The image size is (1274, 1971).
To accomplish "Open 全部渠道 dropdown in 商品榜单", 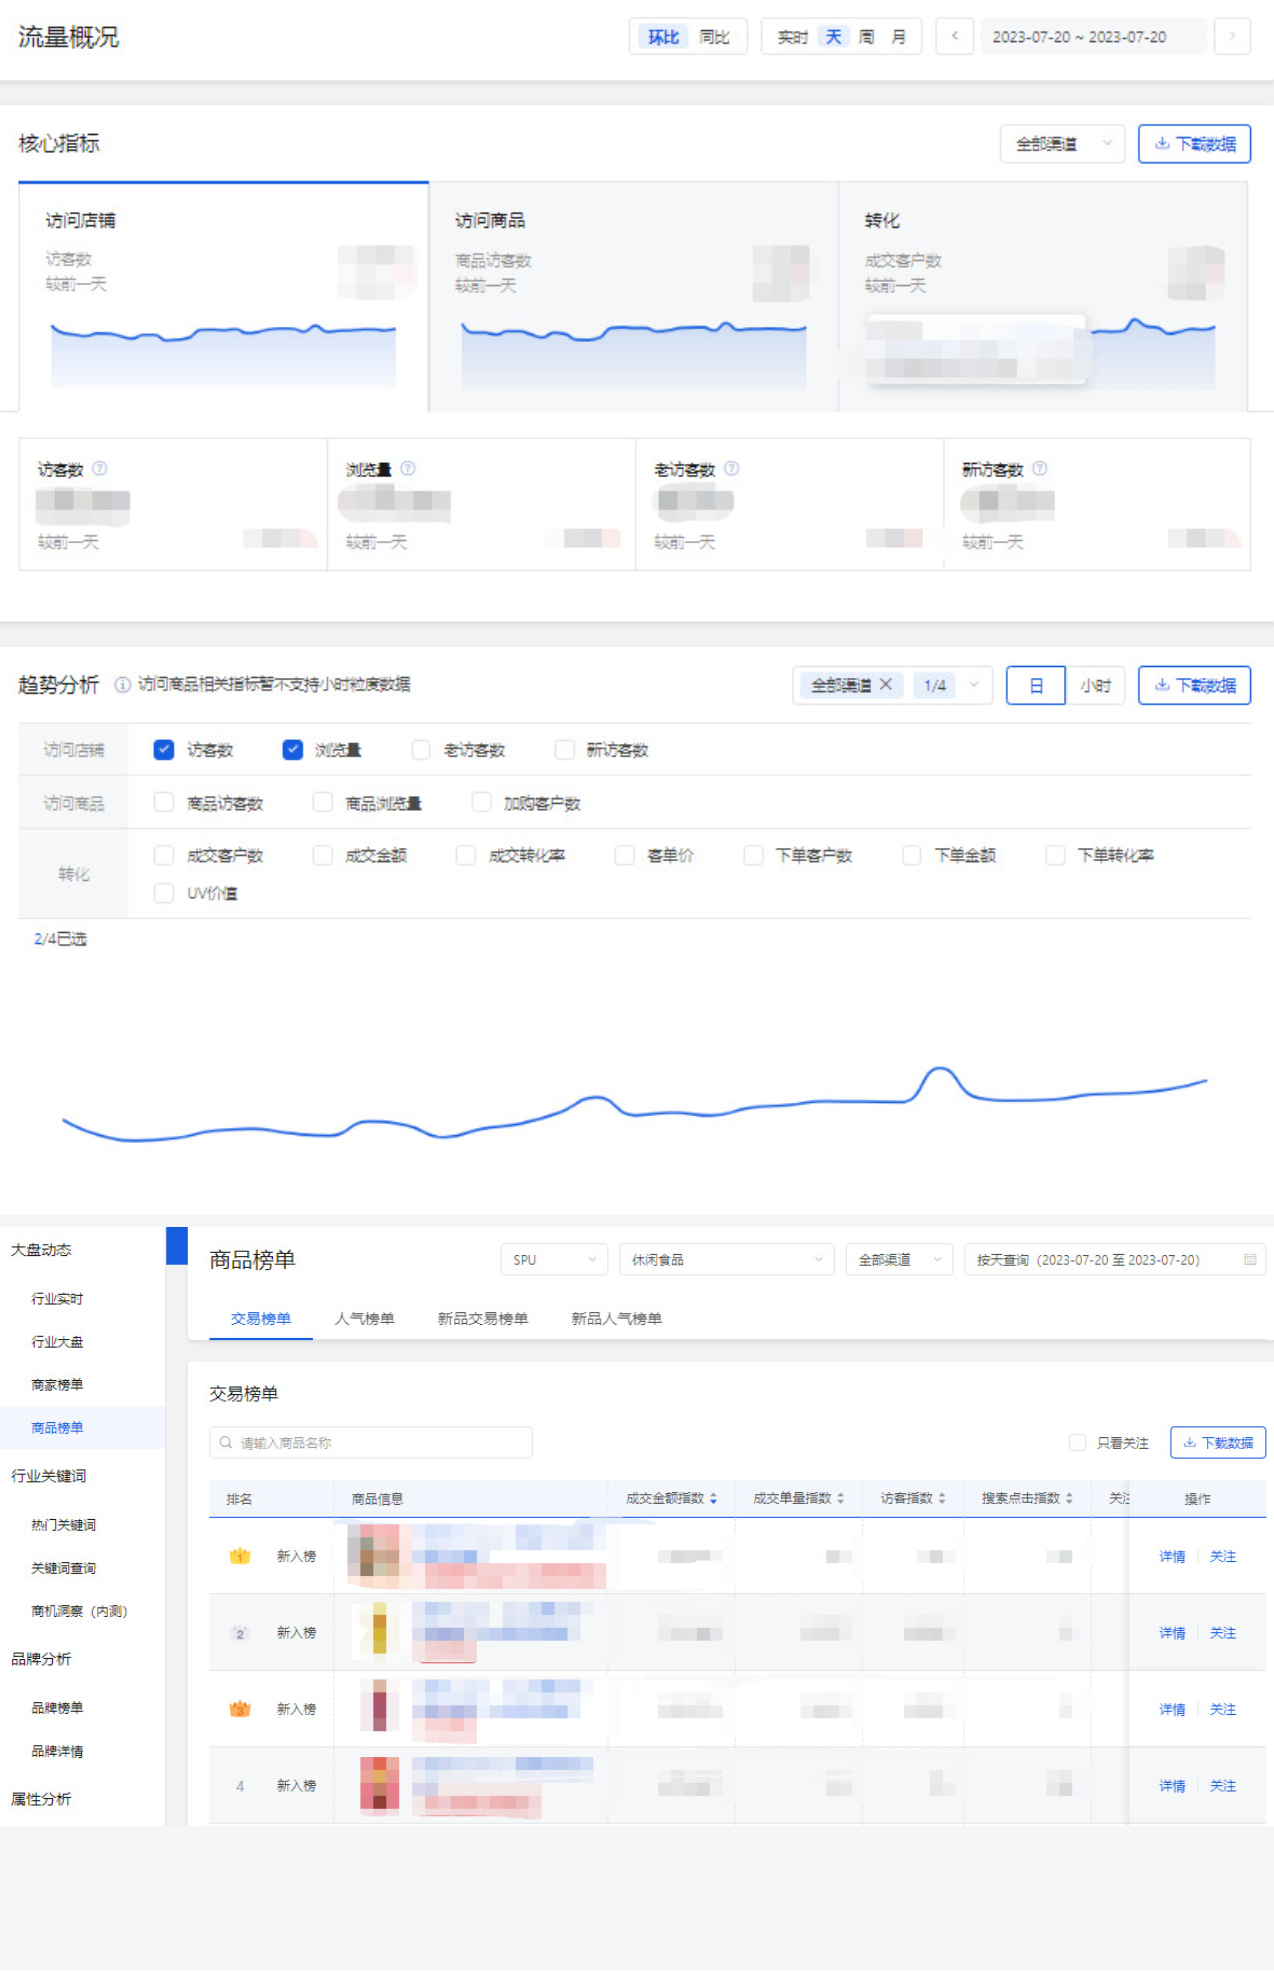I will (899, 1259).
